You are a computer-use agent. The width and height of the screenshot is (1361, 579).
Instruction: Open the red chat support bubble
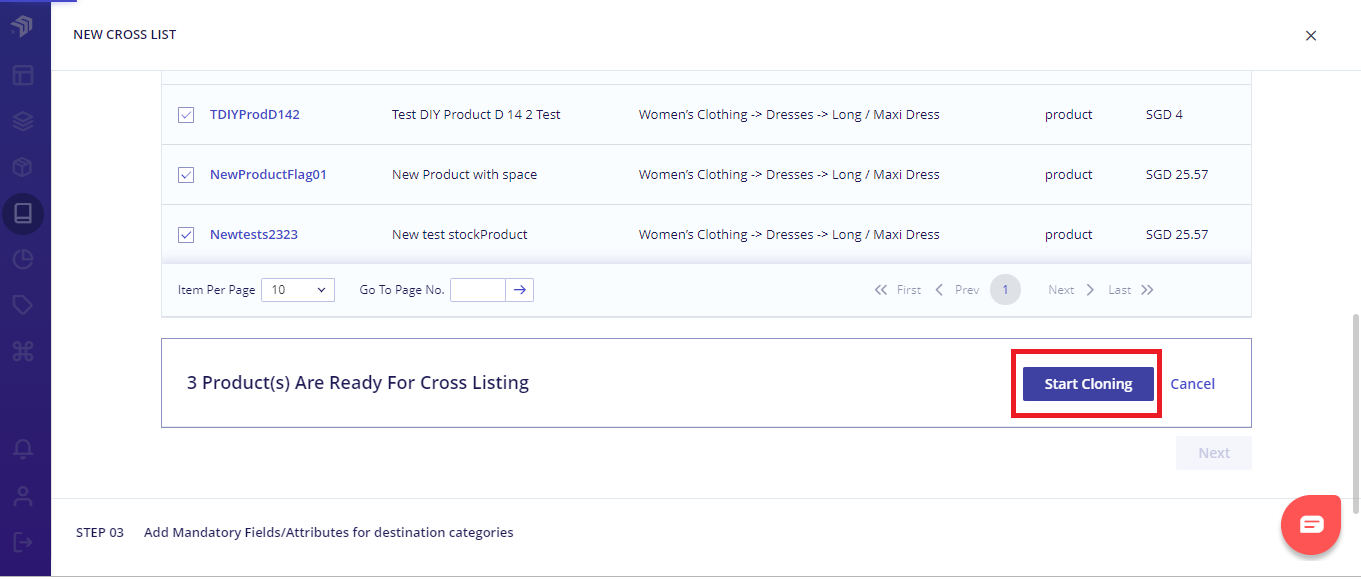1311,525
